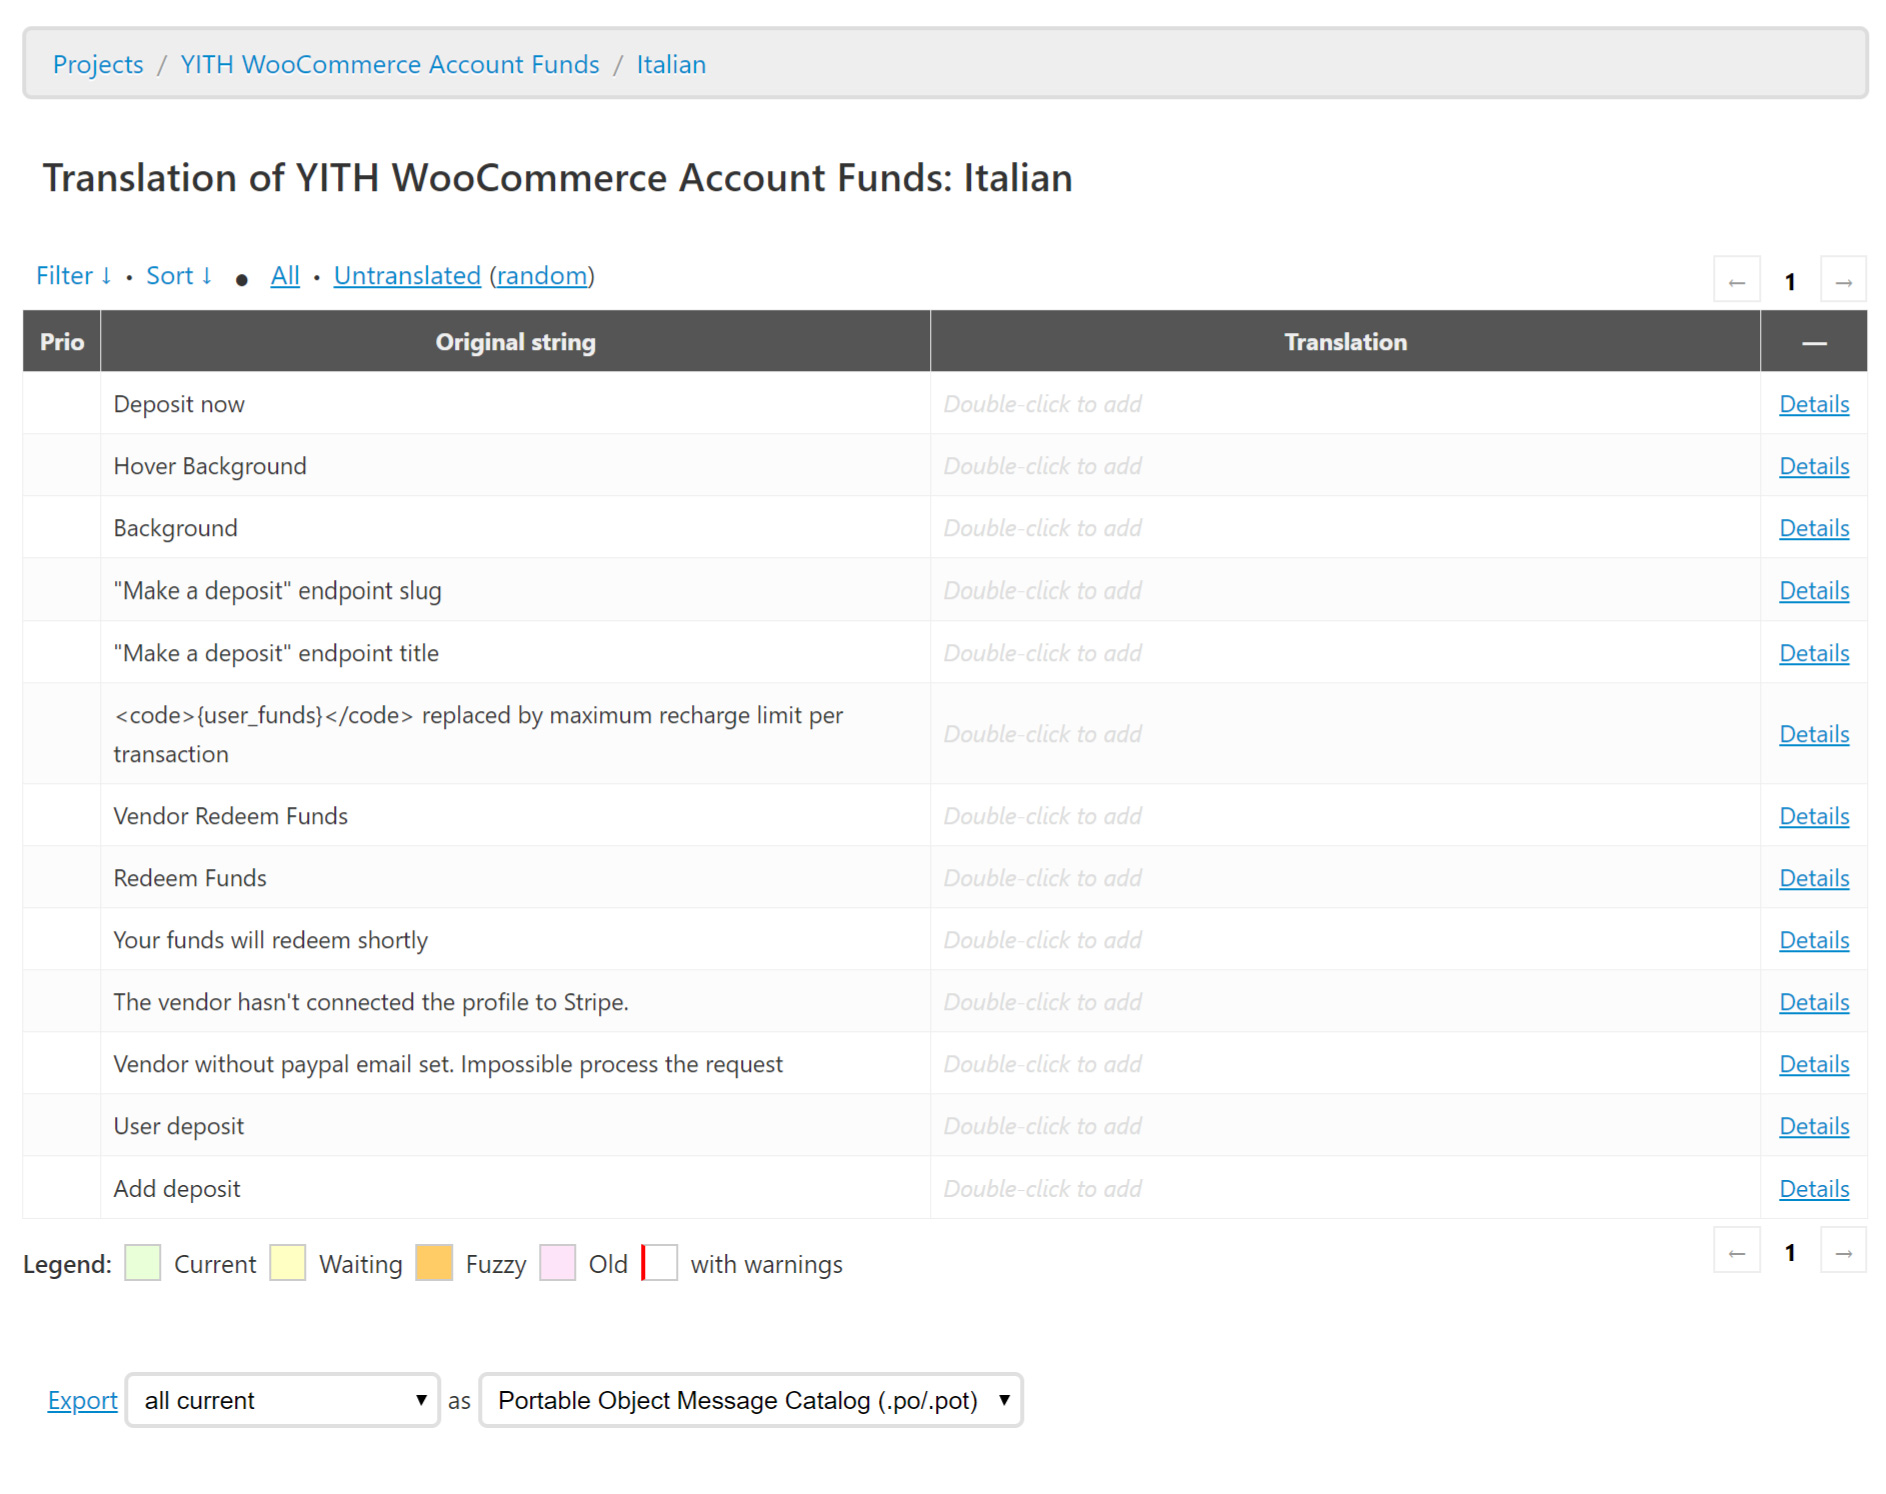Image resolution: width=1886 pixels, height=1494 pixels.
Task: Open Details for endpoint slug row
Action: (x=1814, y=591)
